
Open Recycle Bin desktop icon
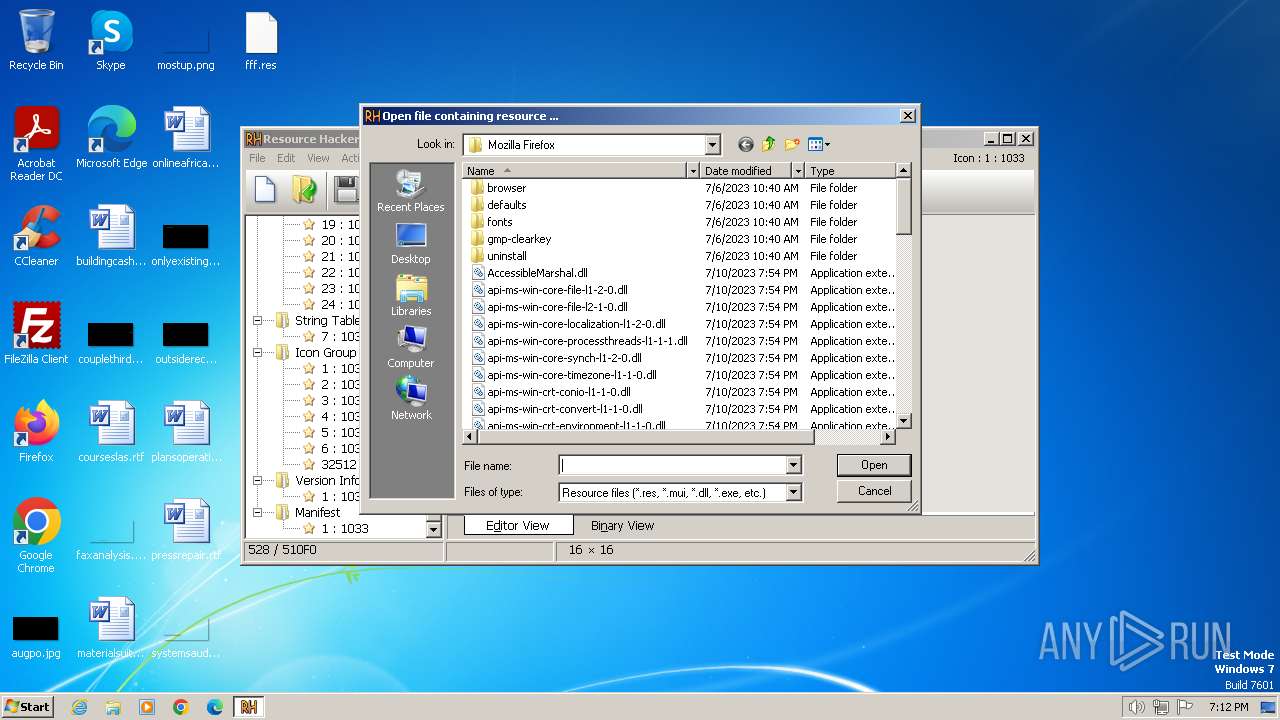click(x=36, y=41)
